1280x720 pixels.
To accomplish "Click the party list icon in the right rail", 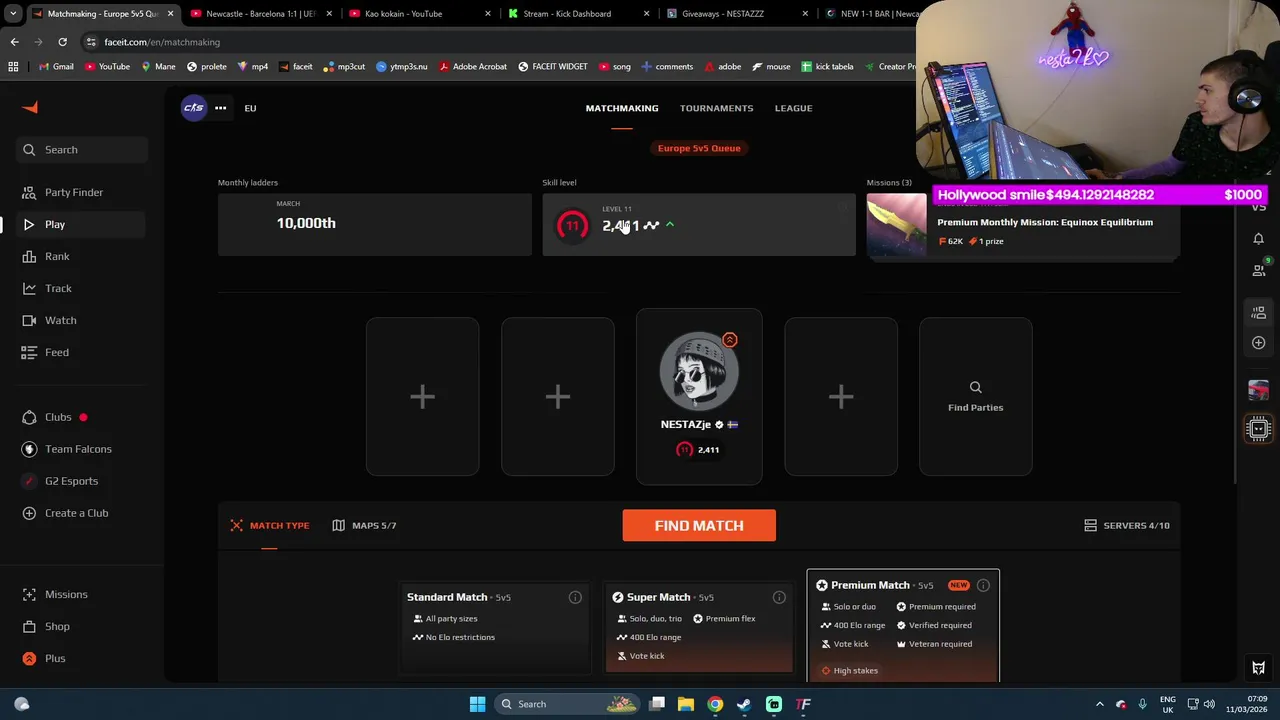I will [1258, 313].
